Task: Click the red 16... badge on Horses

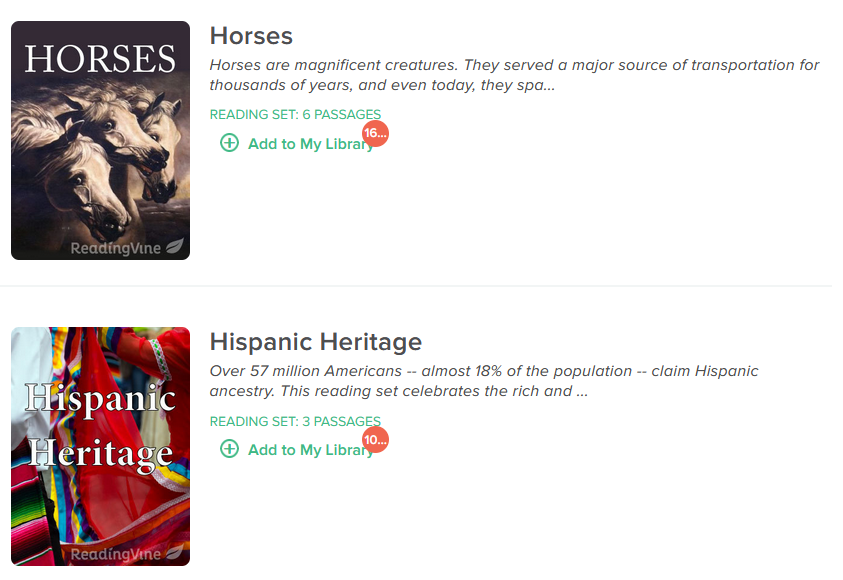Action: pos(375,133)
